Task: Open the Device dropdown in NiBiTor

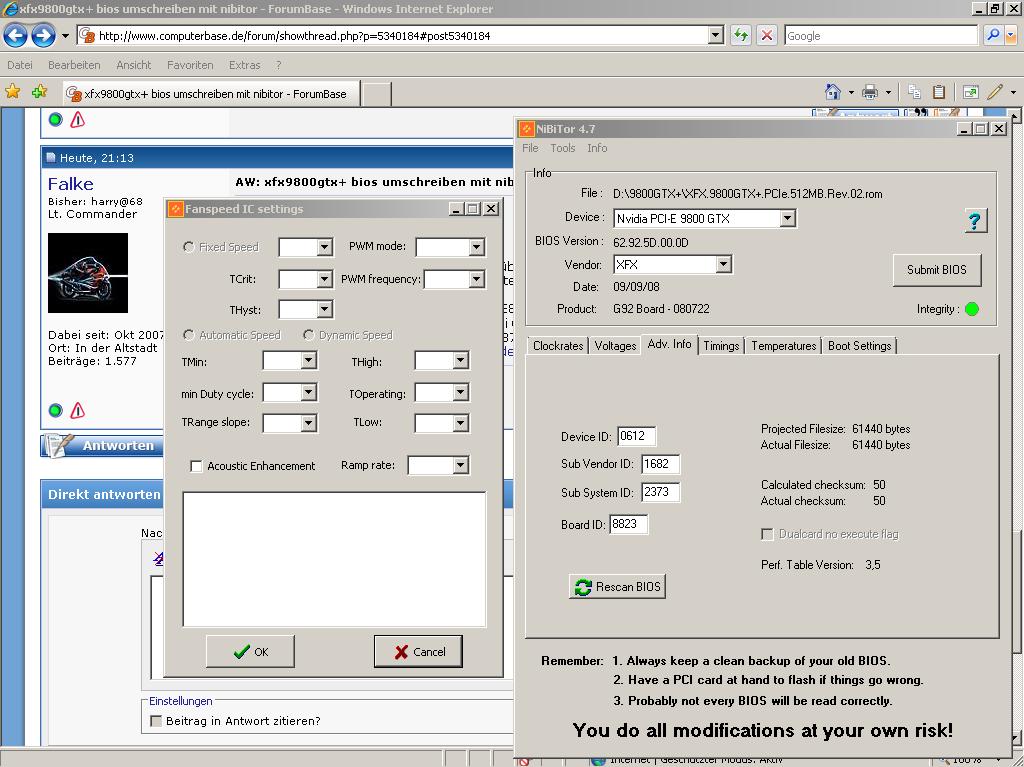Action: pos(788,218)
